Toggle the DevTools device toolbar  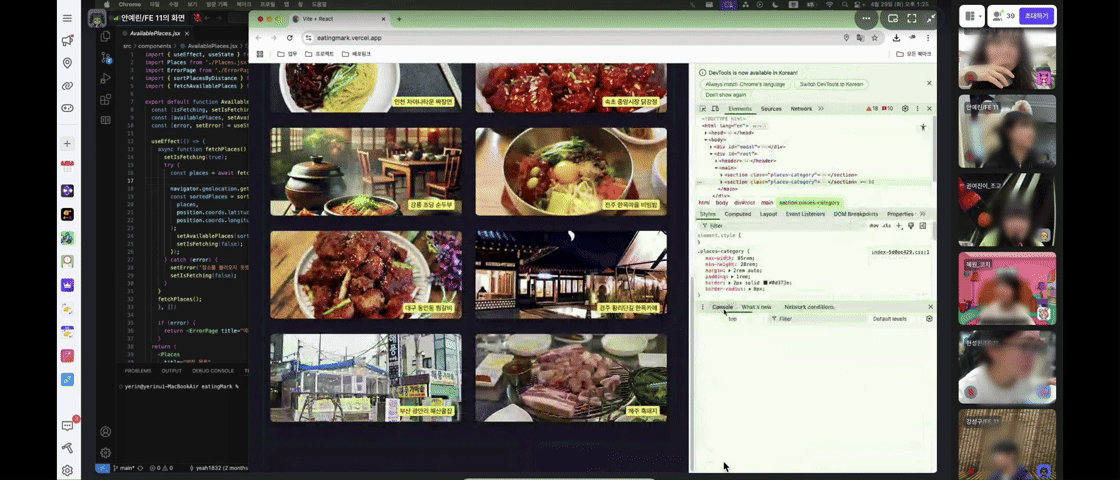(715, 109)
